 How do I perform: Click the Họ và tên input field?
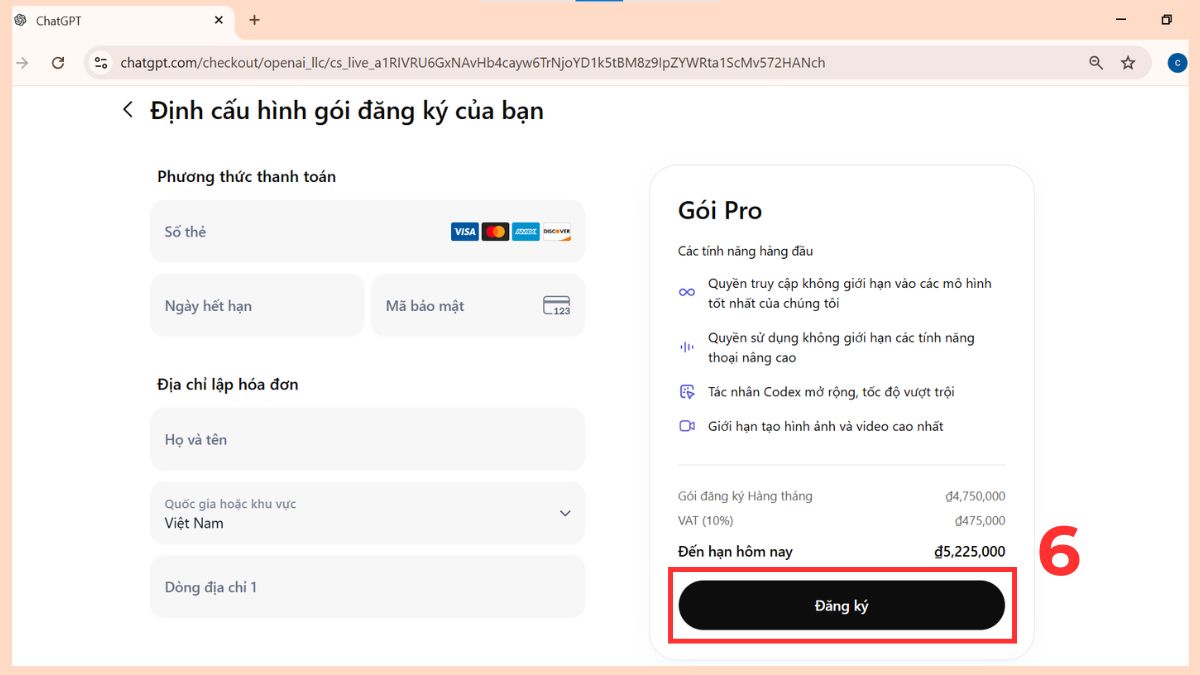coord(300,439)
